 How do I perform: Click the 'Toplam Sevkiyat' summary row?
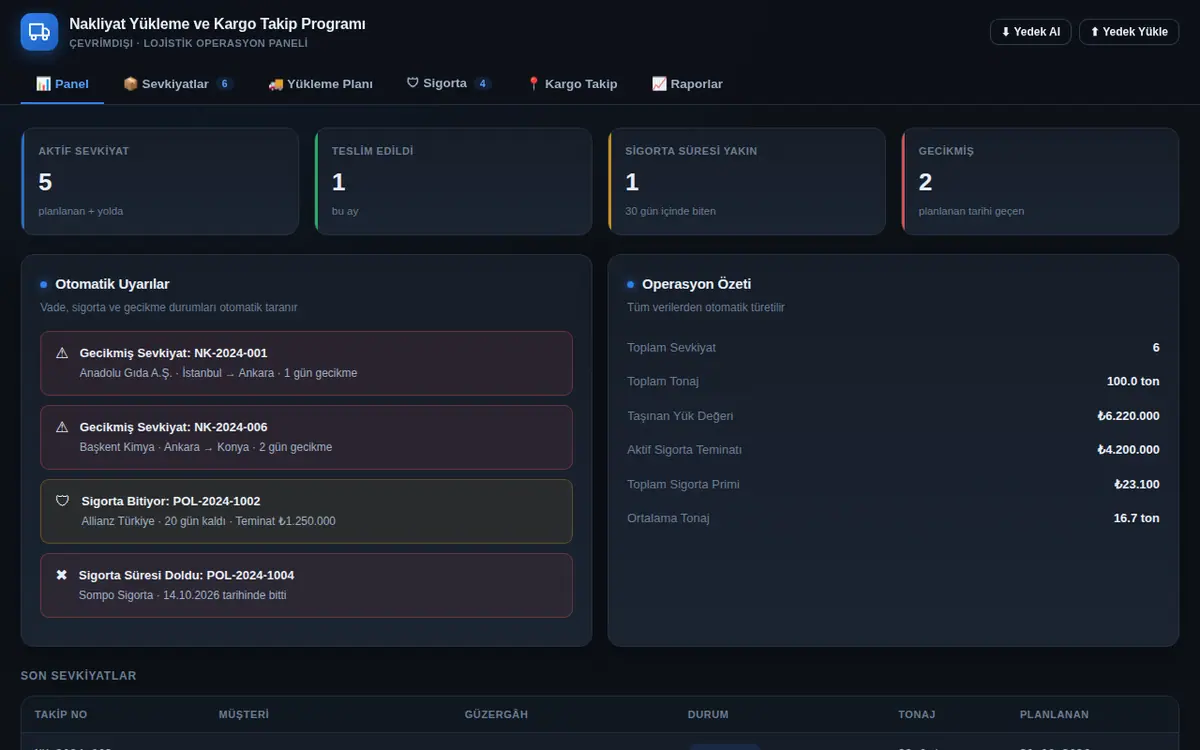pos(893,348)
